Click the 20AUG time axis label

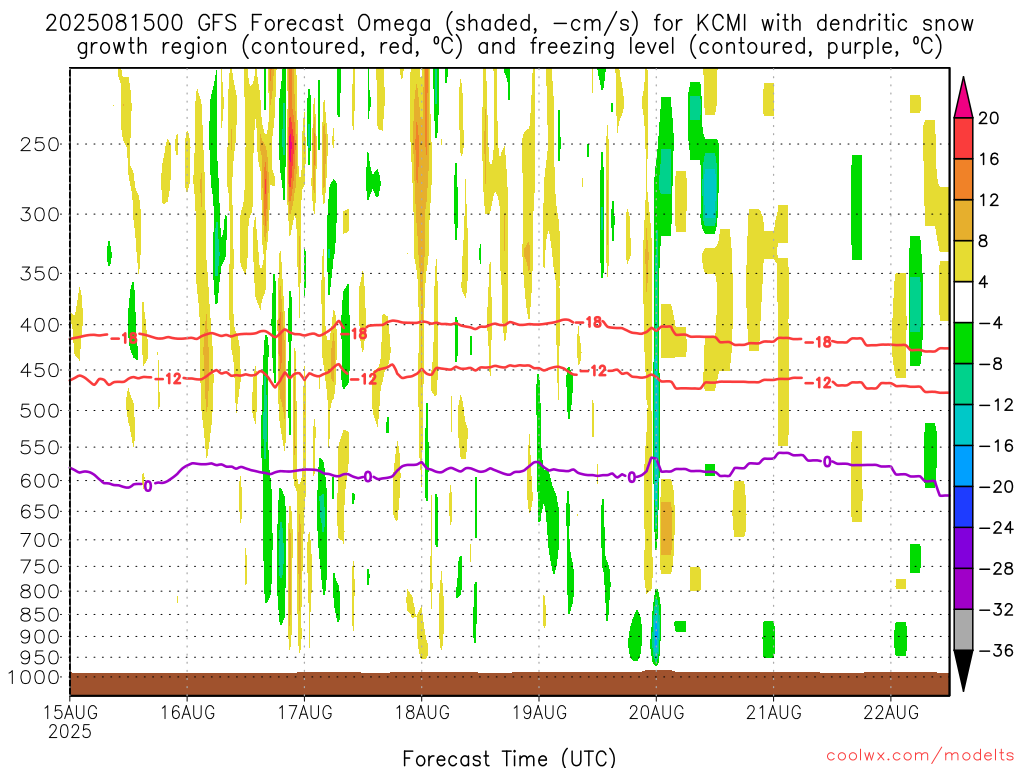click(x=656, y=712)
